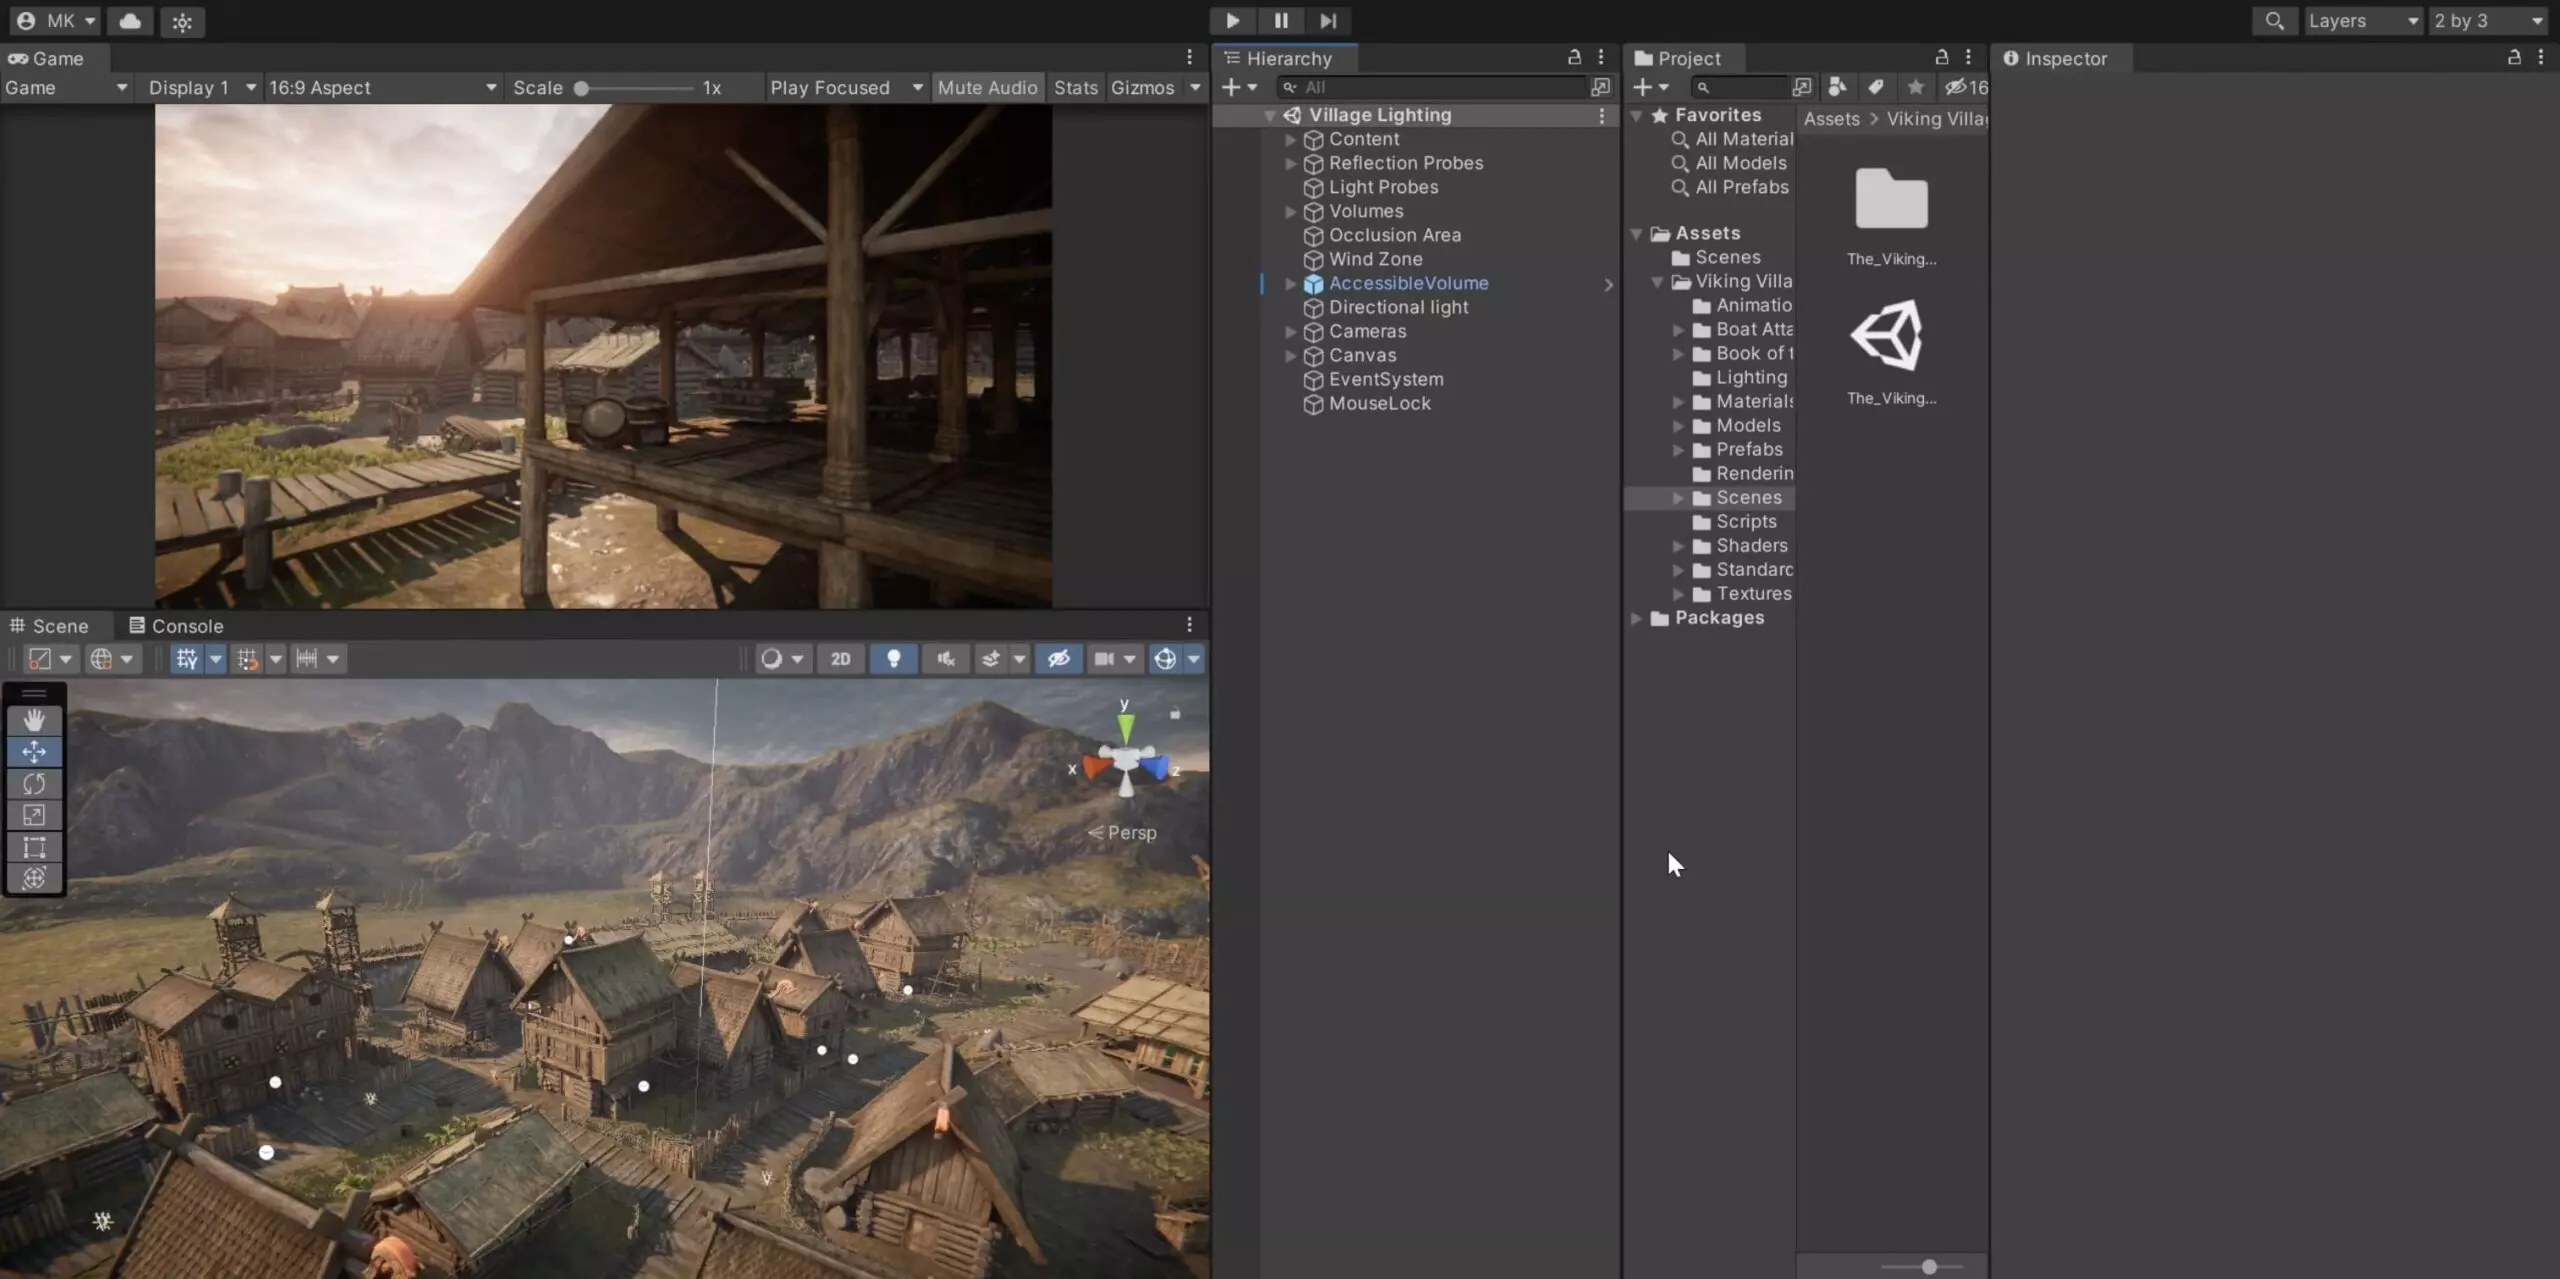Toggle 2D mode in the Scene view
Image resolution: width=2560 pixels, height=1279 pixels.
(x=840, y=659)
